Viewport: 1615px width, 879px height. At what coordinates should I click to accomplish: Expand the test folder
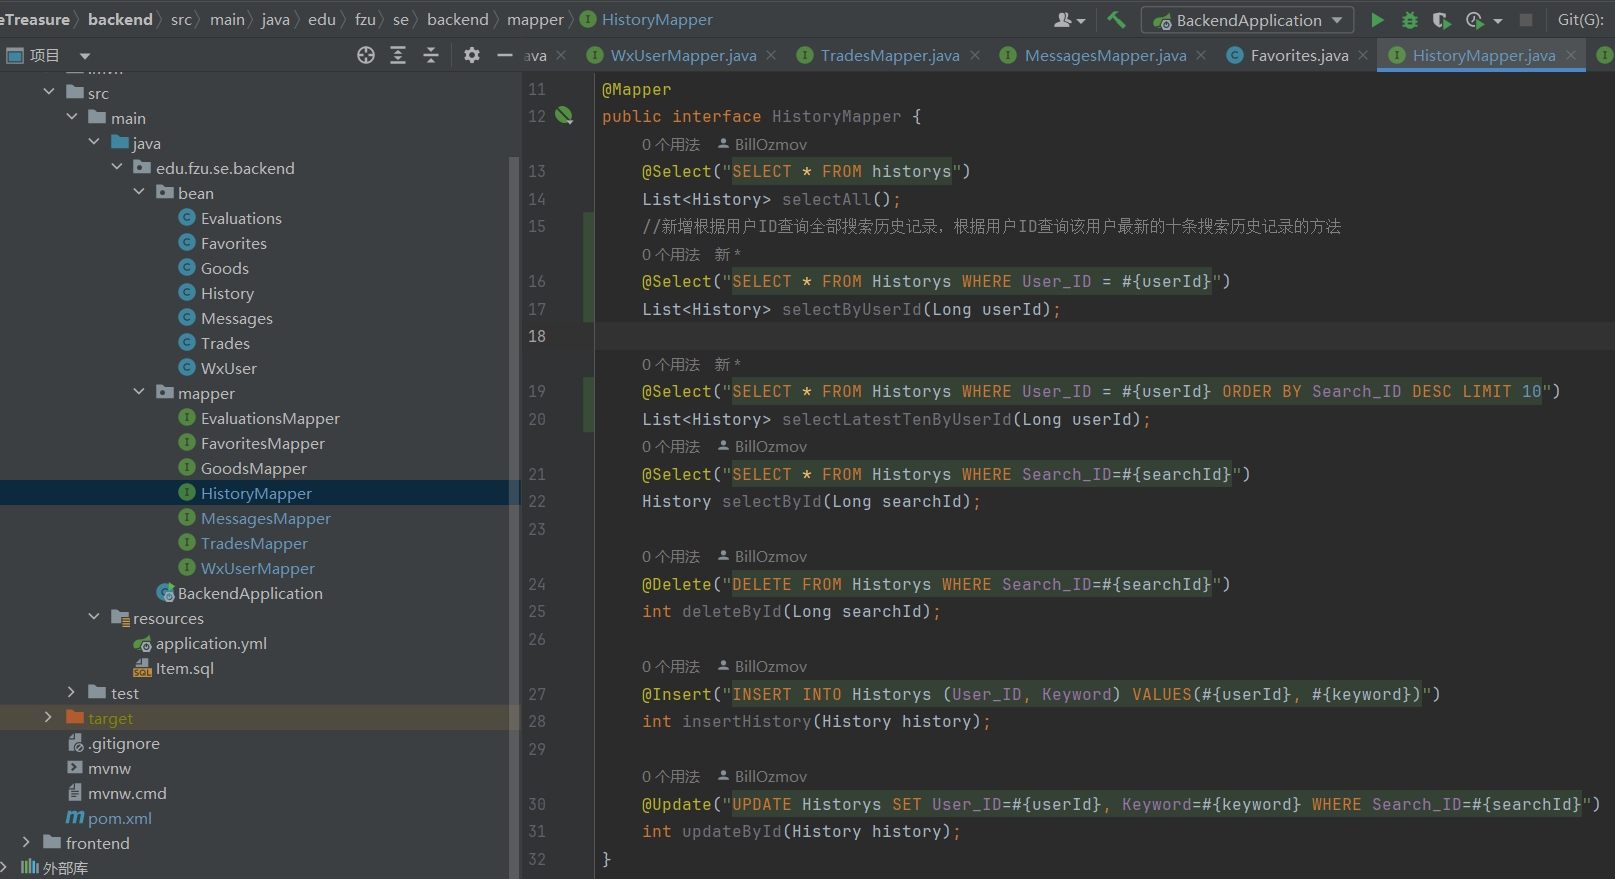[x=71, y=692]
